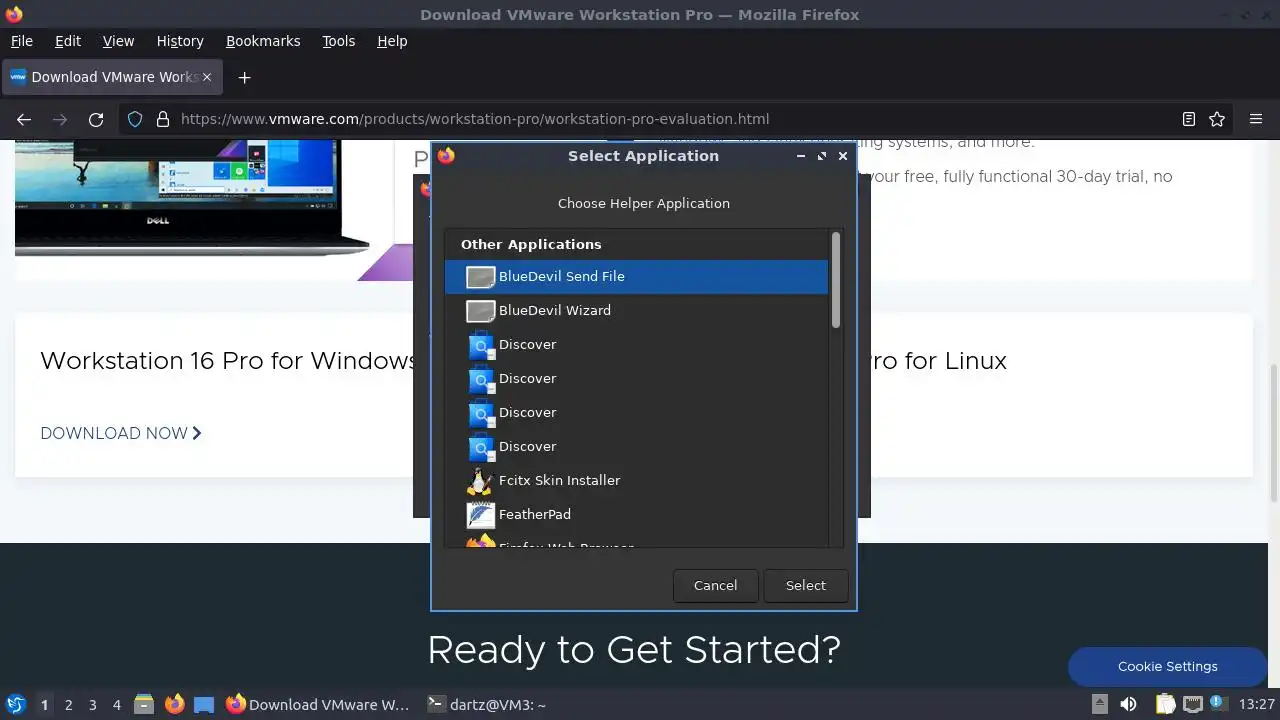Click the BlueDevil Send File row icon
The height and width of the screenshot is (720, 1280).
(x=481, y=277)
